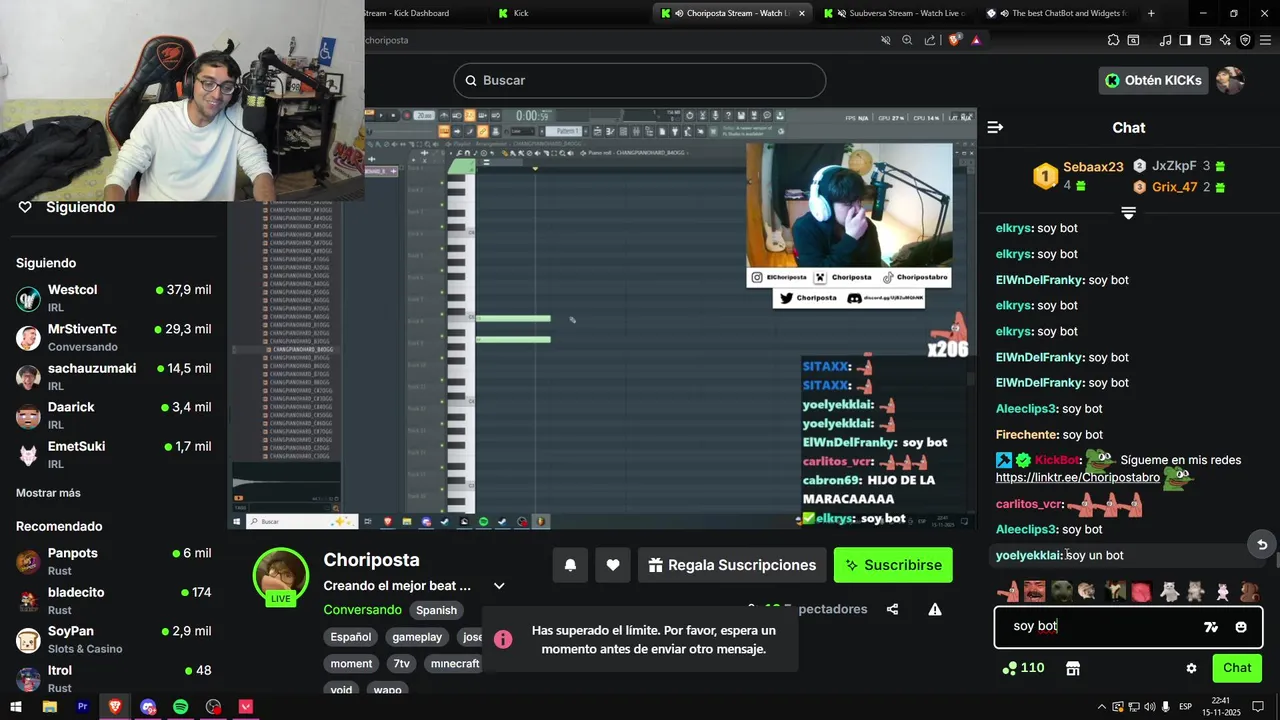Insert the Patrick emote from quick emotes

pos(1009,591)
